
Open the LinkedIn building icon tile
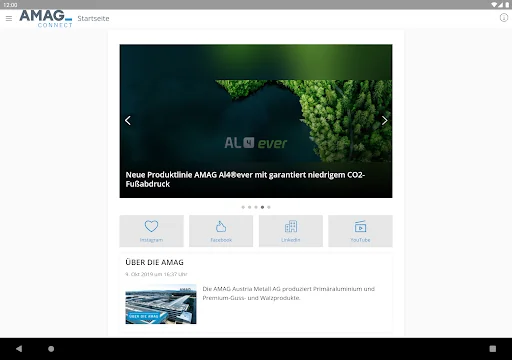point(291,231)
